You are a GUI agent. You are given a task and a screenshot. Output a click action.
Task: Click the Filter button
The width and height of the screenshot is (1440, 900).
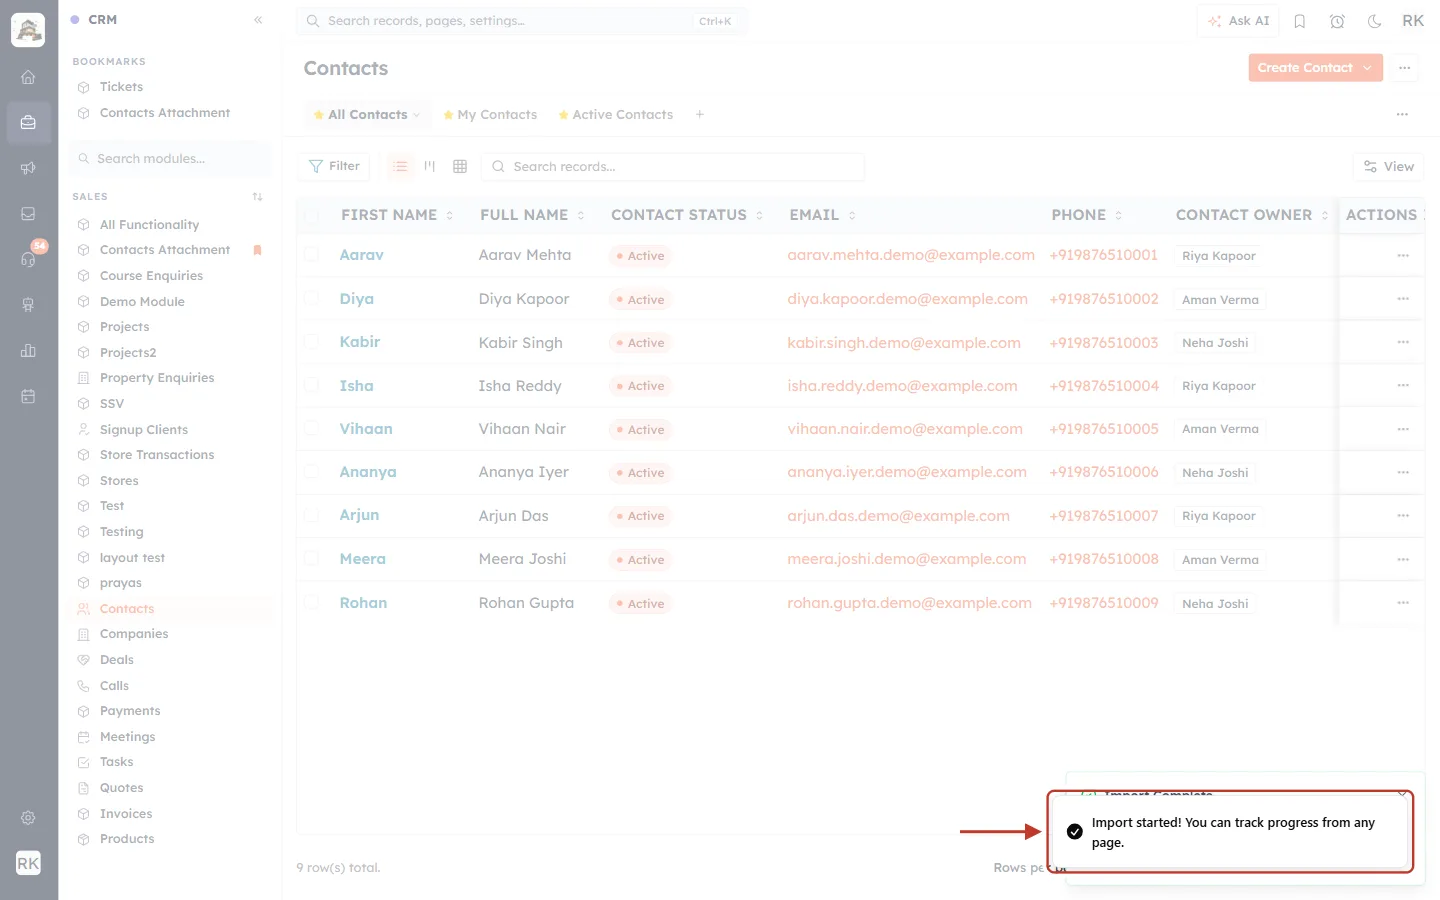[x=334, y=166]
